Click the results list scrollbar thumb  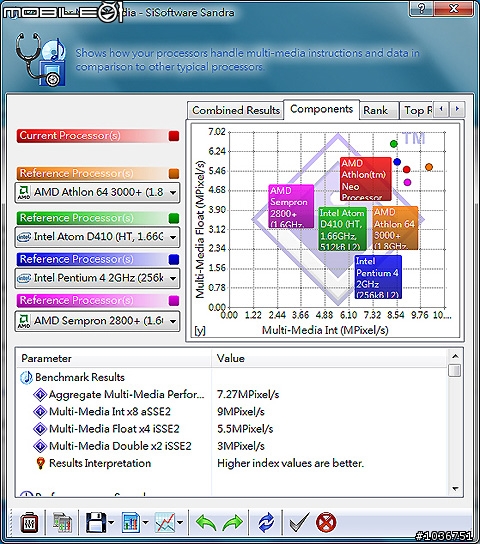coord(454,370)
